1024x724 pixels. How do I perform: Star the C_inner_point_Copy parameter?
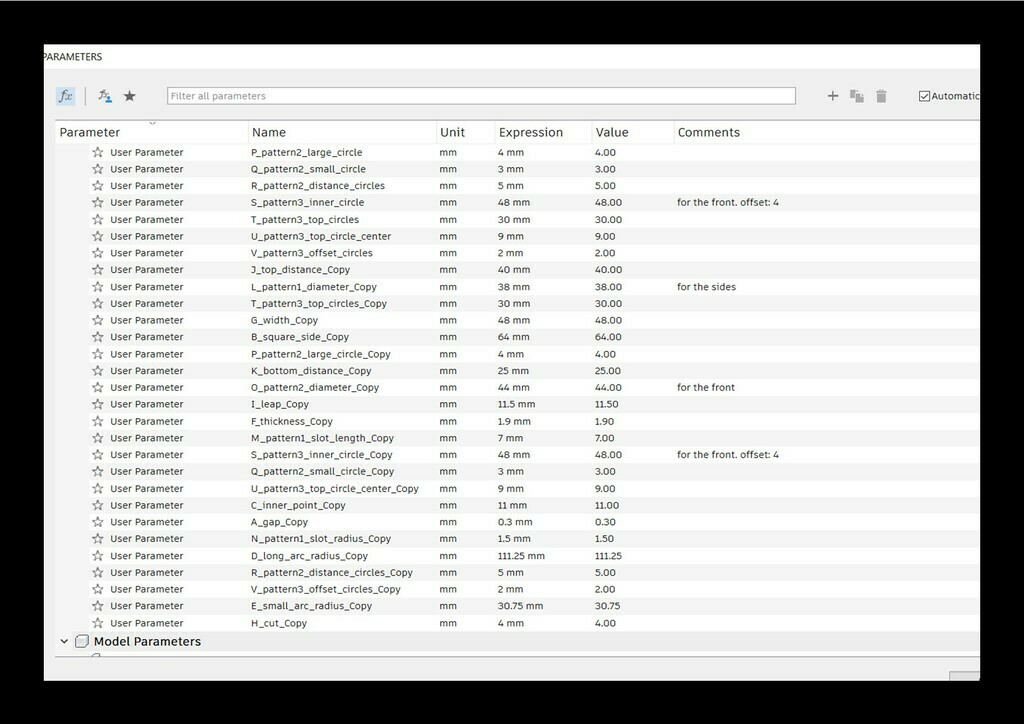pos(98,505)
